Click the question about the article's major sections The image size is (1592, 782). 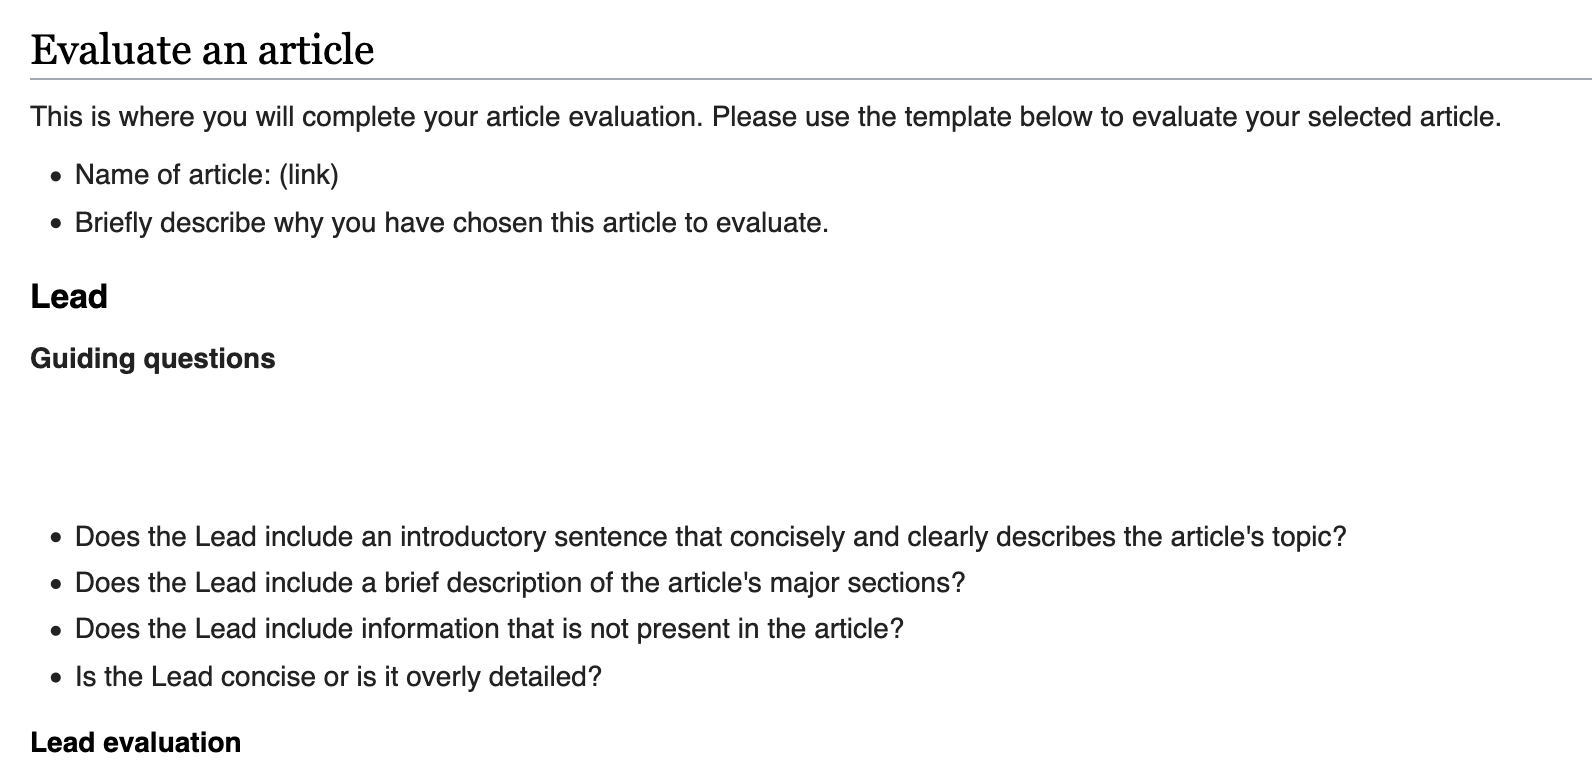(x=520, y=582)
